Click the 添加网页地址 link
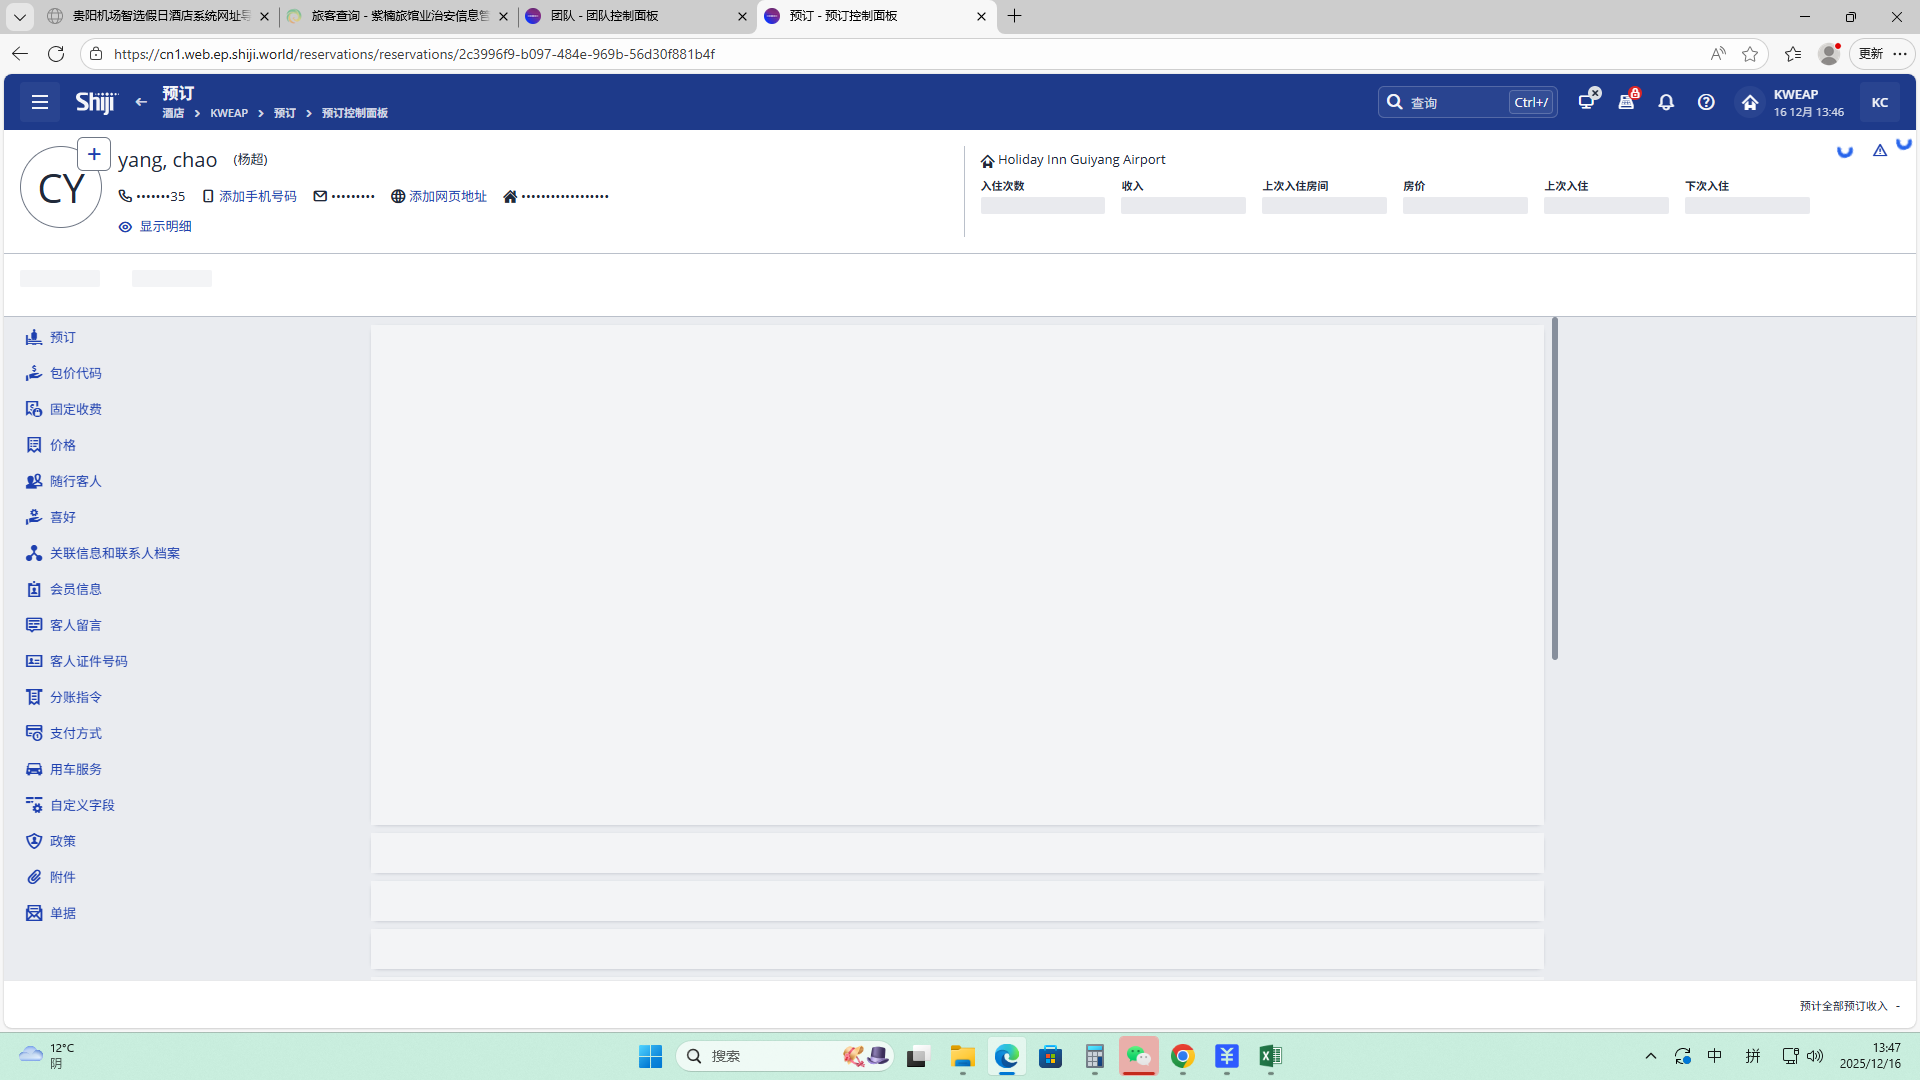Screen dimensions: 1920x1080 coord(447,196)
